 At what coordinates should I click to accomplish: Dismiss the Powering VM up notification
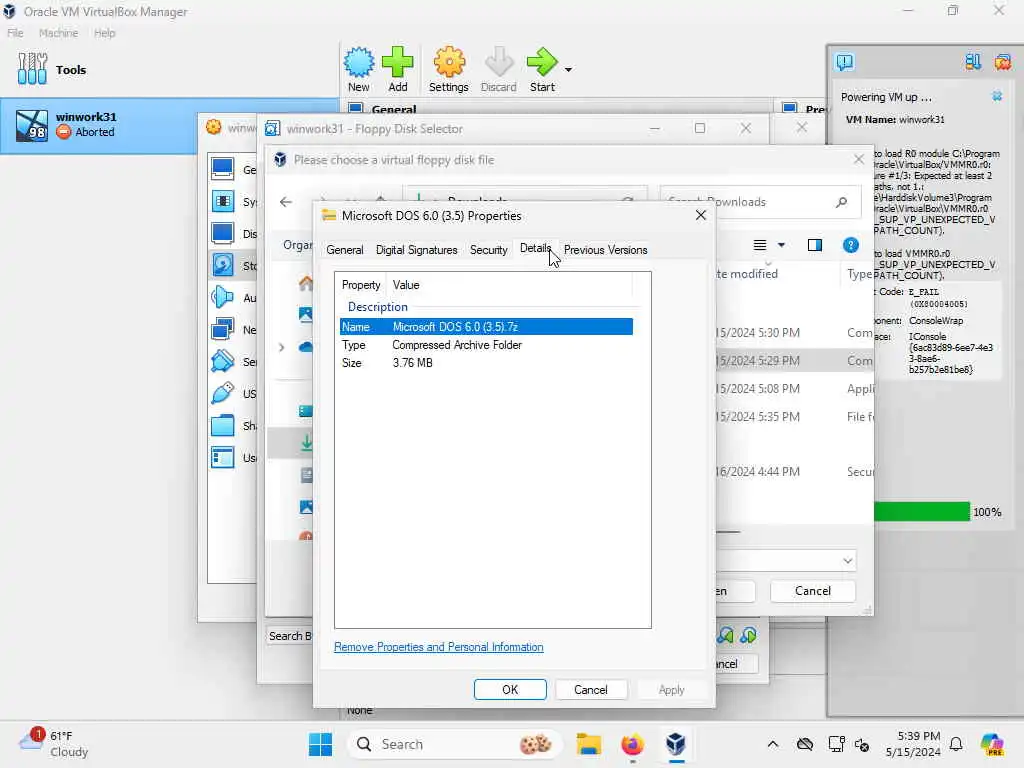coord(997,97)
